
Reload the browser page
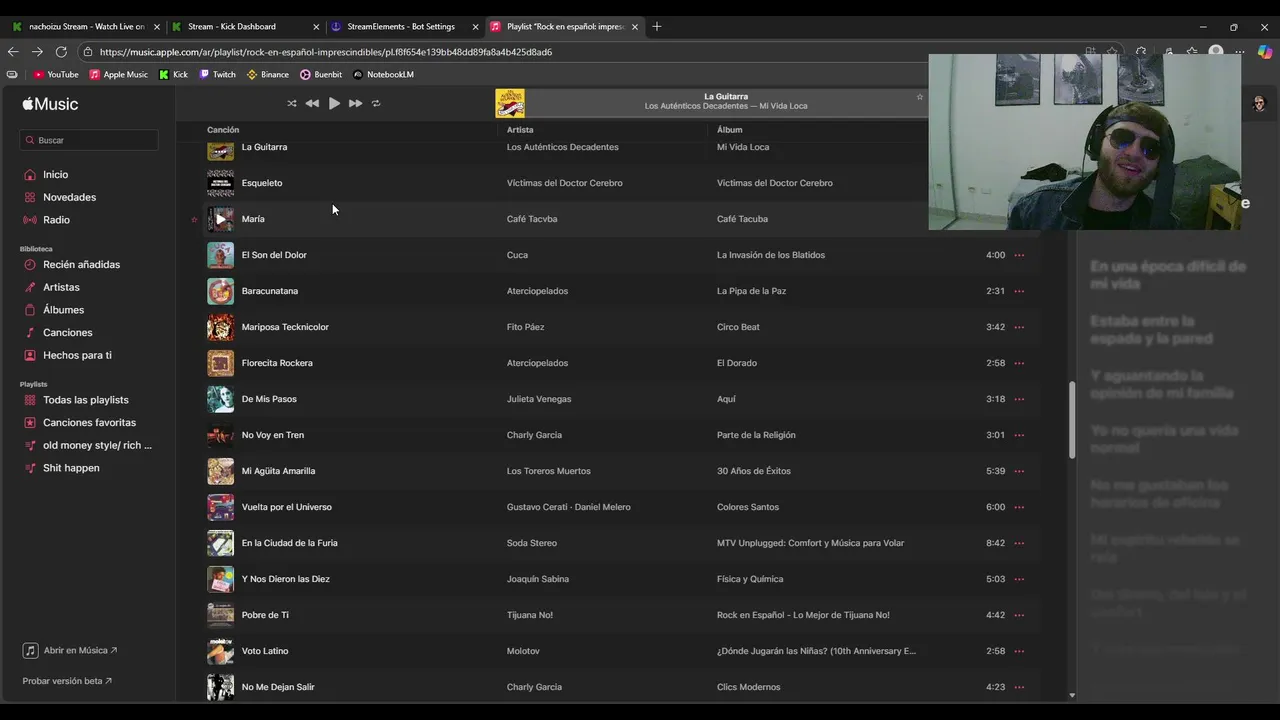coord(61,52)
